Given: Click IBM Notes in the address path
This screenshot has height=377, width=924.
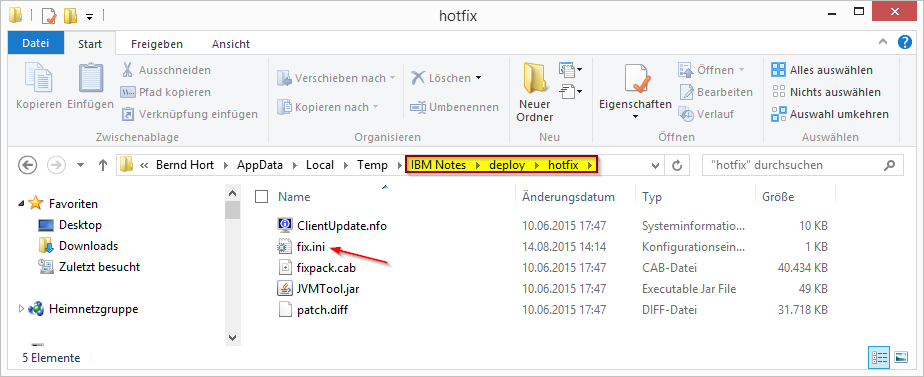Looking at the screenshot, I should [x=438, y=165].
